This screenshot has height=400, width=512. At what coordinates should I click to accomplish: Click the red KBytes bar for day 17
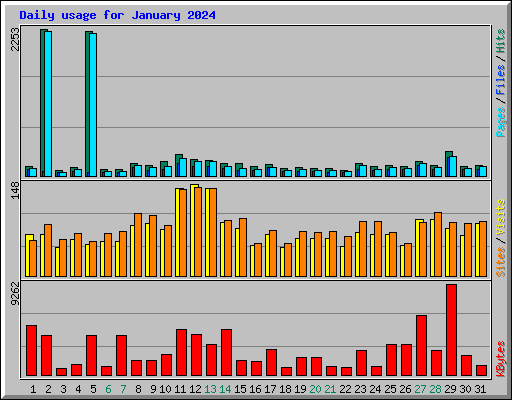271,362
